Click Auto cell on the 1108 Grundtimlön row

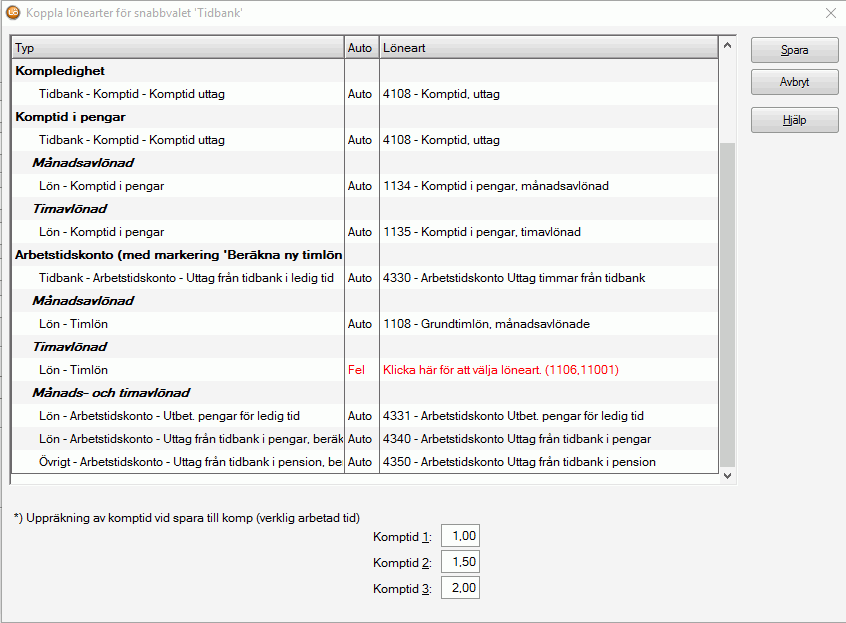click(x=360, y=324)
